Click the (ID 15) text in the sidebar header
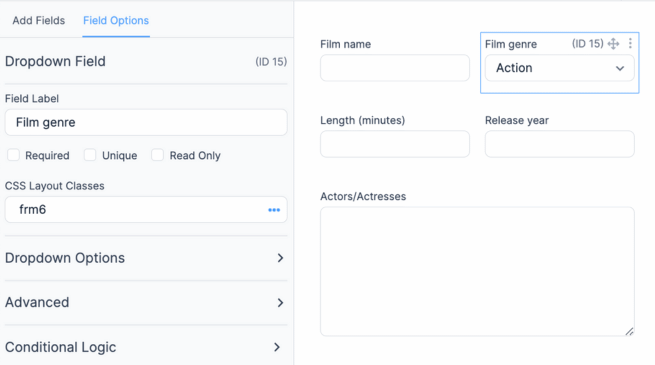 pyautogui.click(x=271, y=62)
